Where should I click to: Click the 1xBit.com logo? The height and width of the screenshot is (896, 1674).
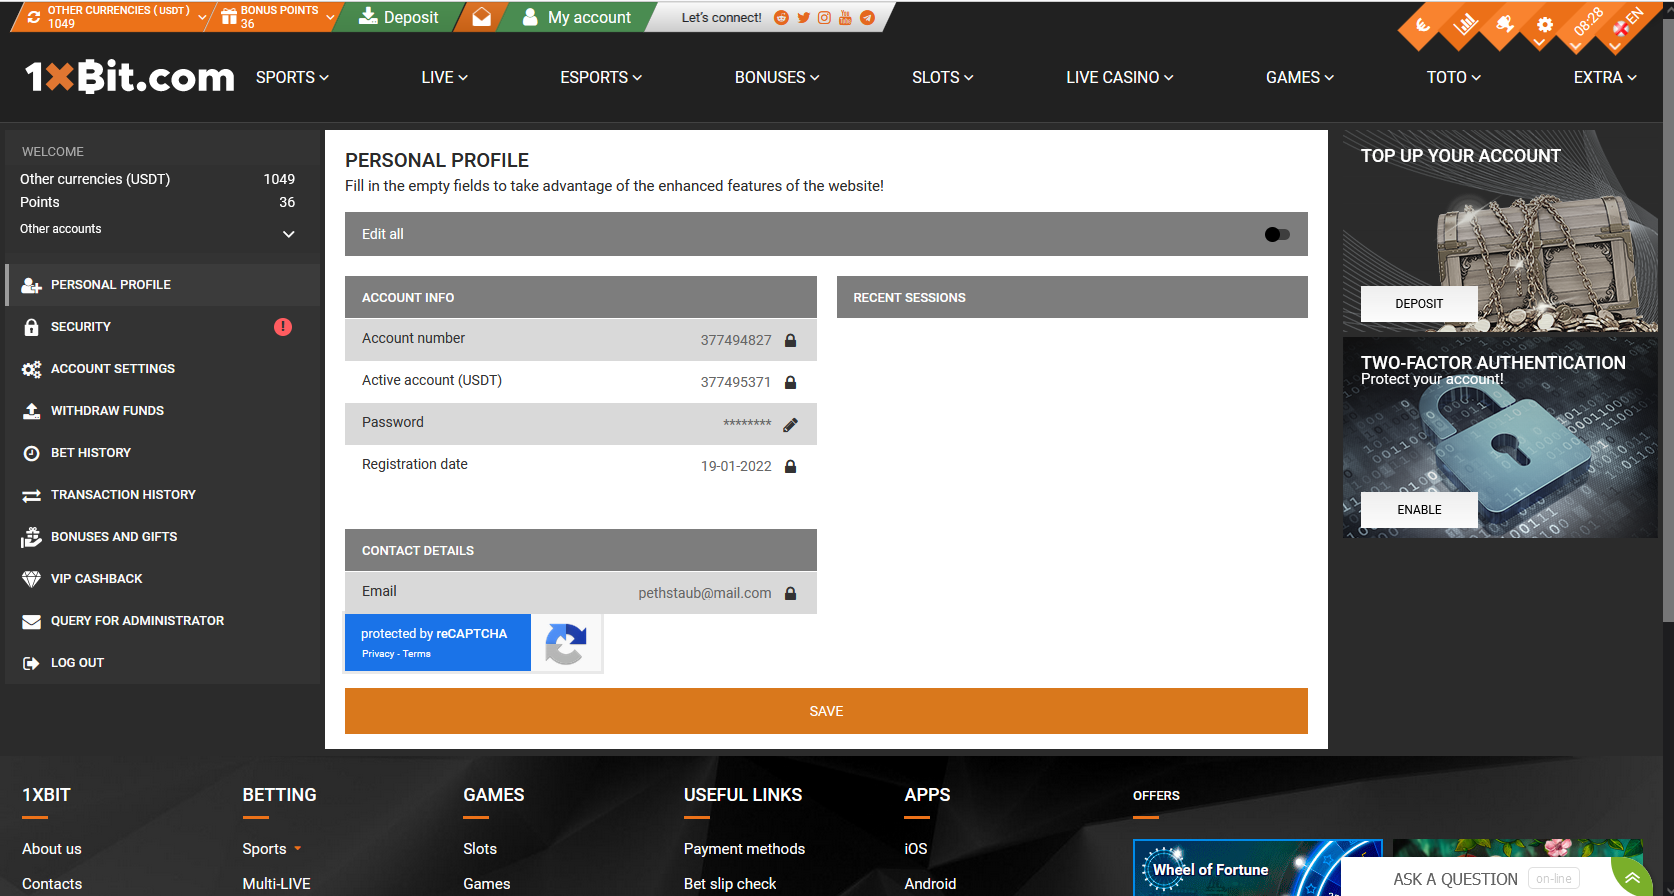pyautogui.click(x=129, y=77)
